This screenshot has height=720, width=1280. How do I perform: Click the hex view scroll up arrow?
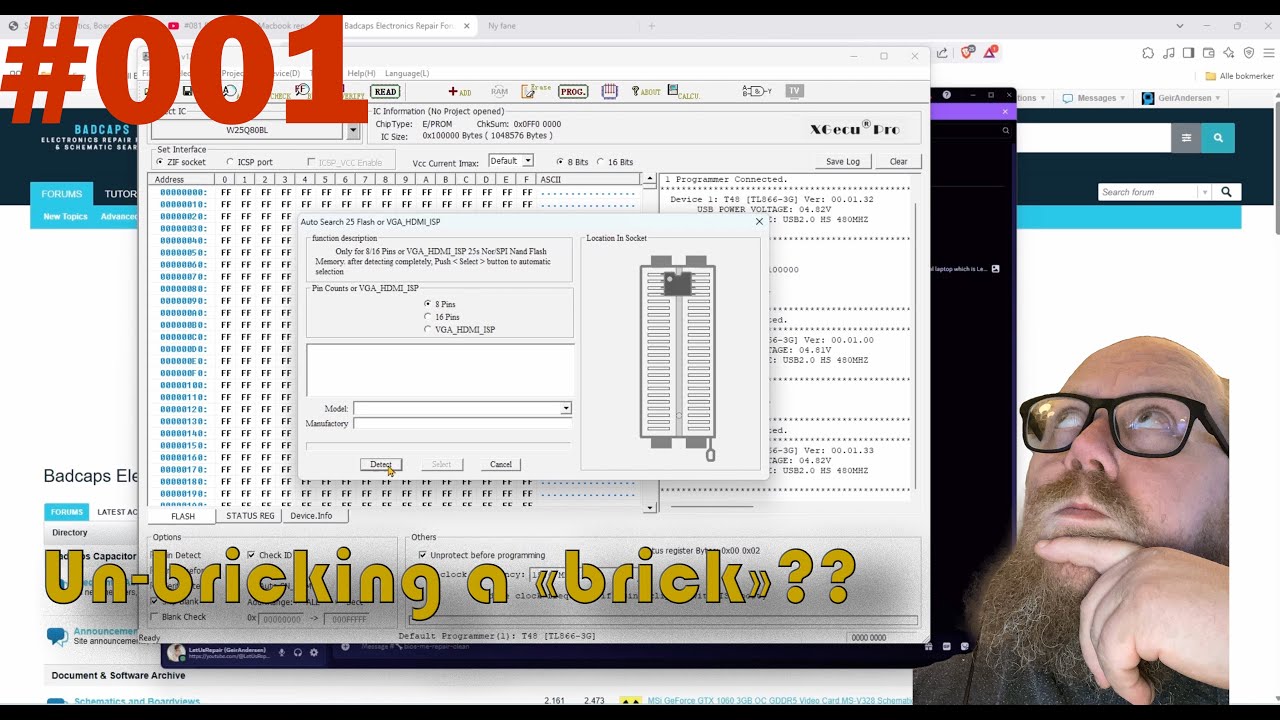650,180
